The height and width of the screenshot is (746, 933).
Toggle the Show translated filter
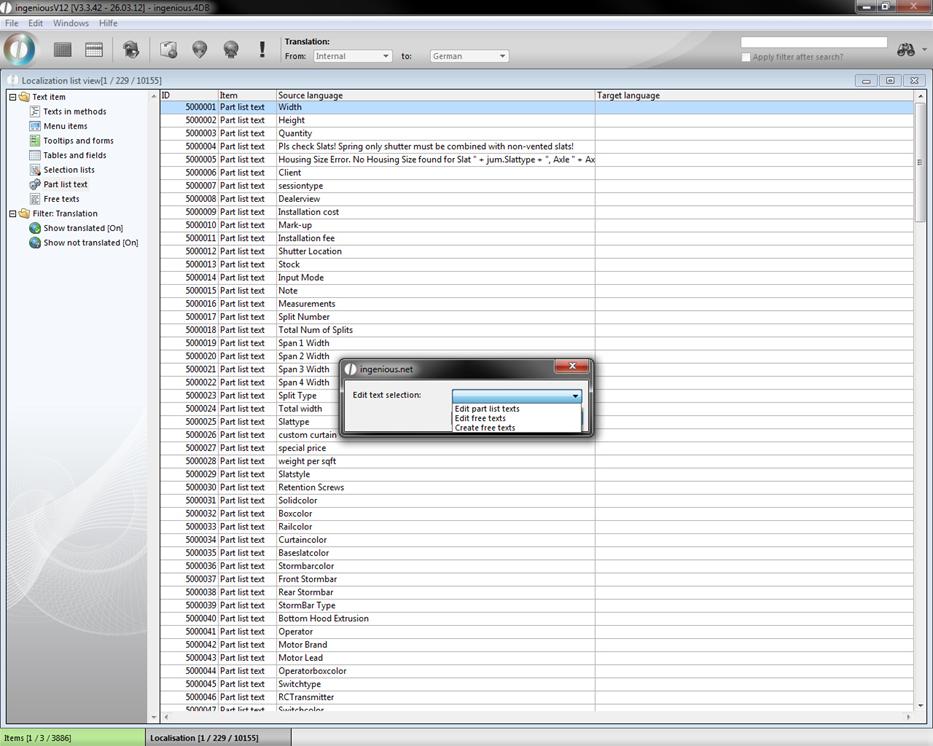point(82,228)
